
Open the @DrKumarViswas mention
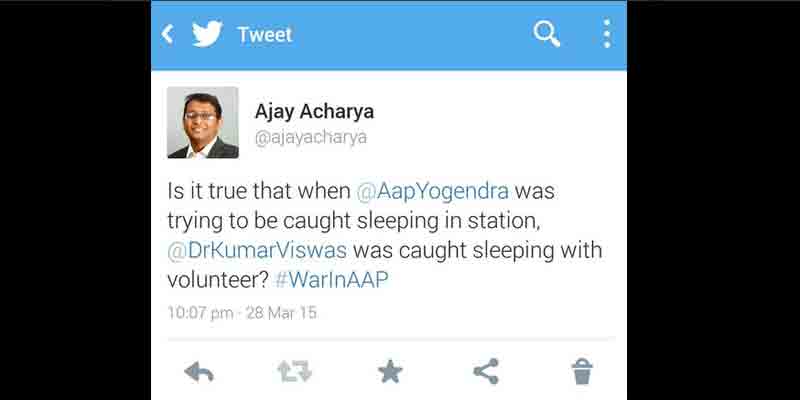(257, 251)
